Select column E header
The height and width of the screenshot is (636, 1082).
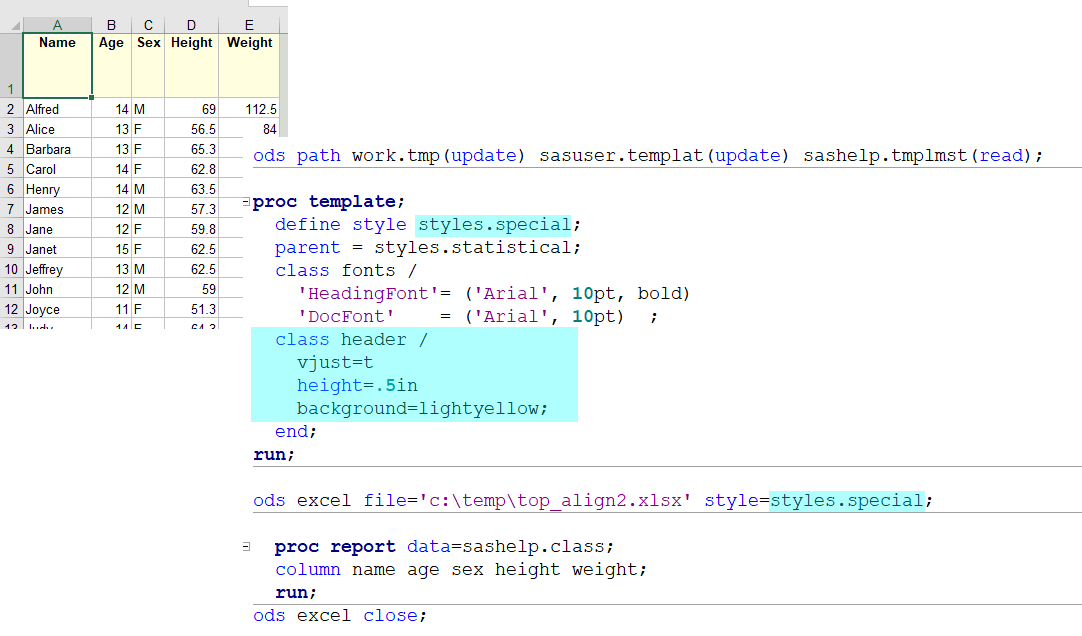tap(249, 25)
